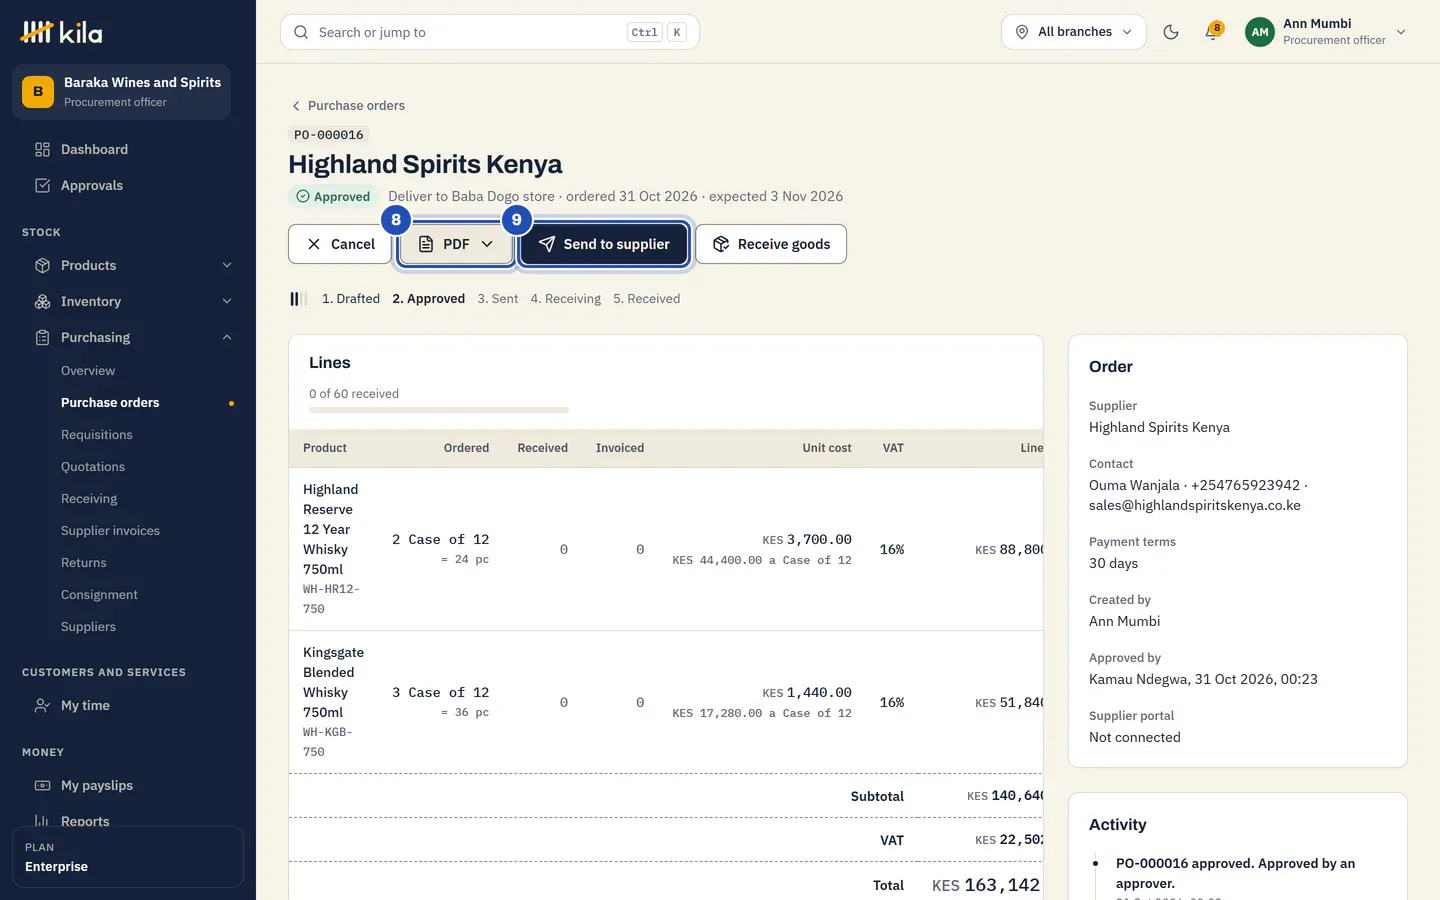Open Supplier invoices

110,531
